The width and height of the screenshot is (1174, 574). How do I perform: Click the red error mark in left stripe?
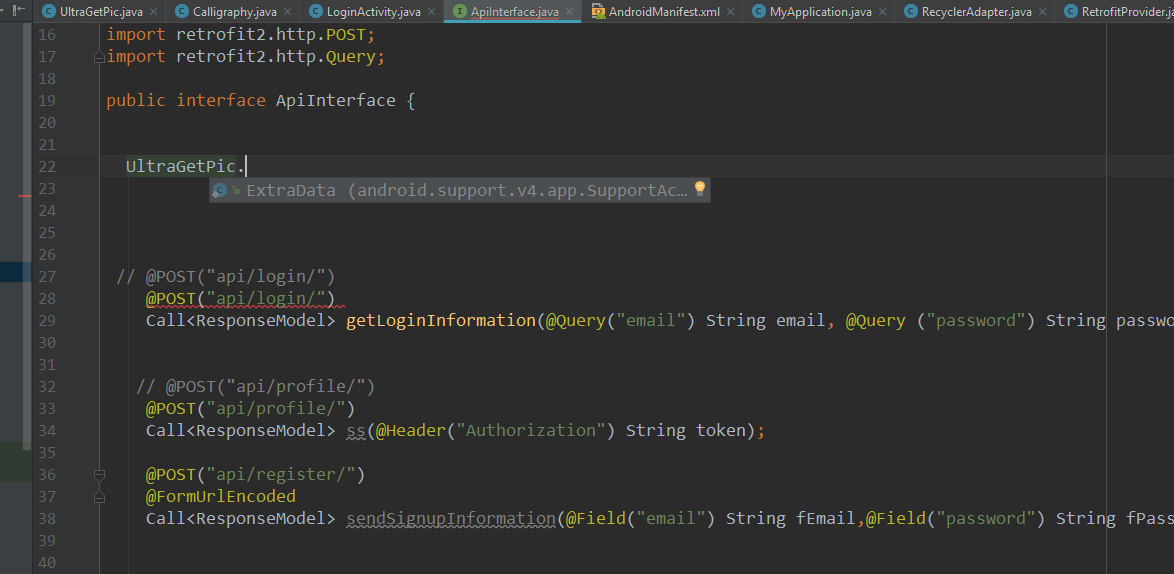coord(25,197)
